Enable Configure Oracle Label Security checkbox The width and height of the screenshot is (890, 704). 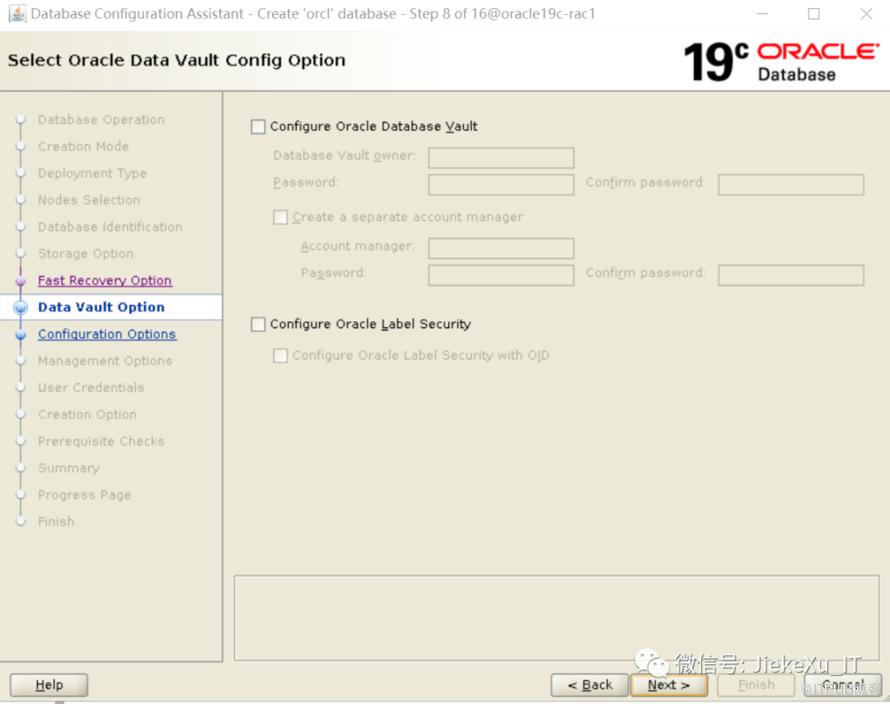tap(258, 324)
